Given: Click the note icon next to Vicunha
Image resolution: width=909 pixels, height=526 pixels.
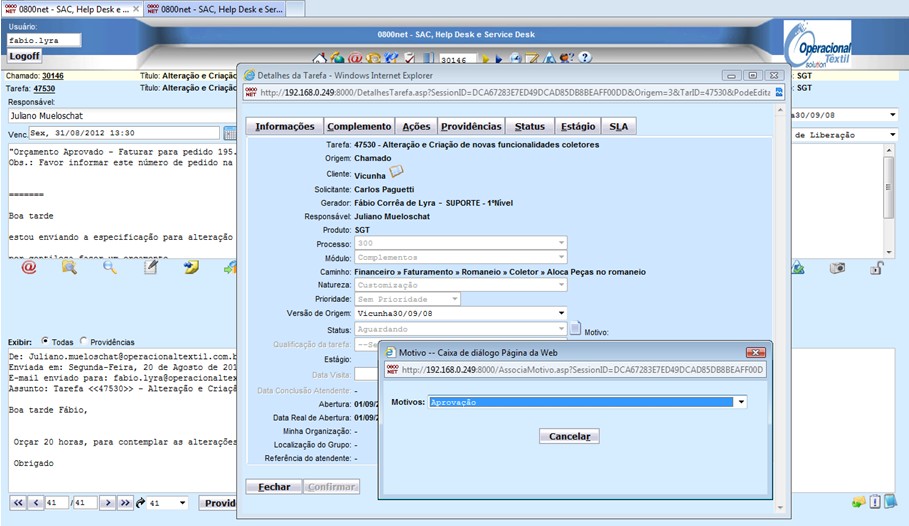Looking at the screenshot, I should coord(396,173).
